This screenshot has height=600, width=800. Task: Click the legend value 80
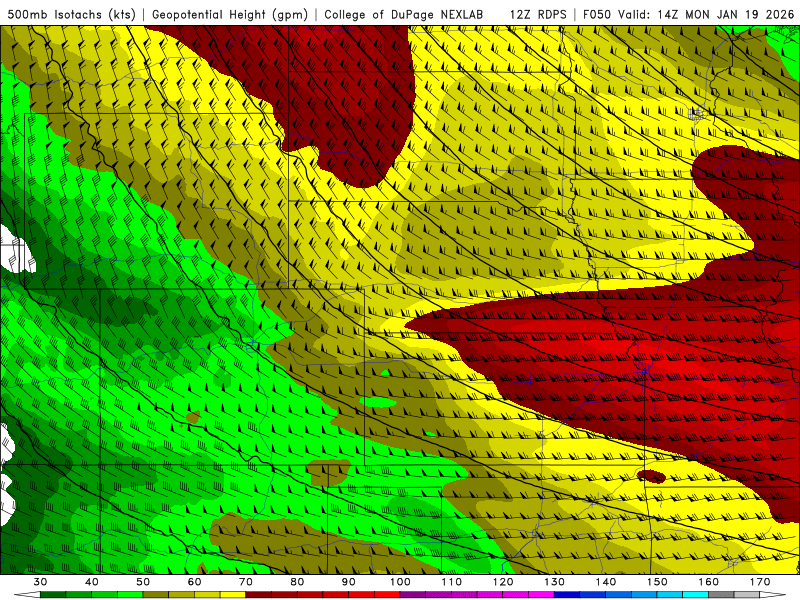click(297, 581)
